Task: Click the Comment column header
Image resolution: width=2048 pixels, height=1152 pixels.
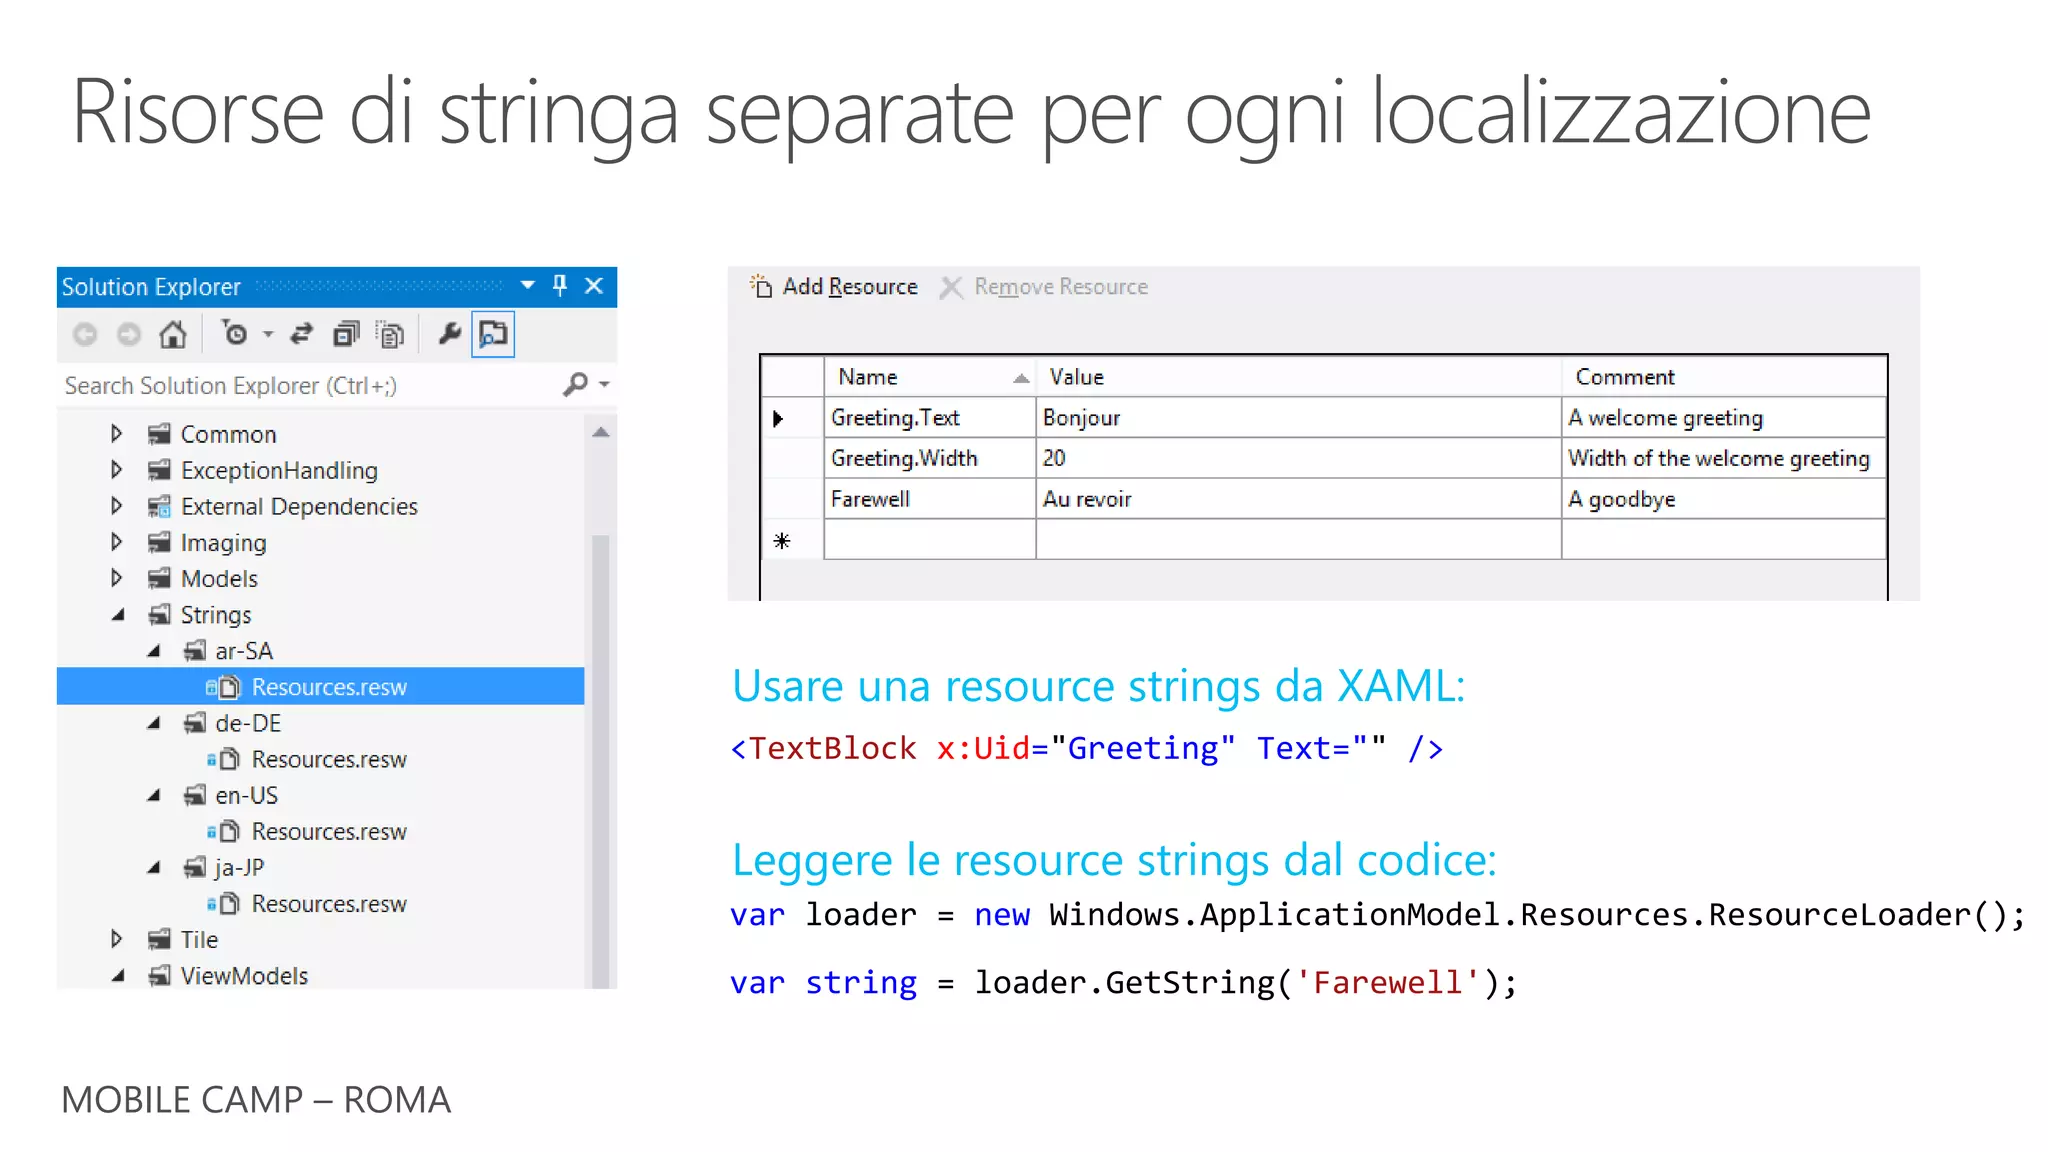Action: click(x=1724, y=377)
